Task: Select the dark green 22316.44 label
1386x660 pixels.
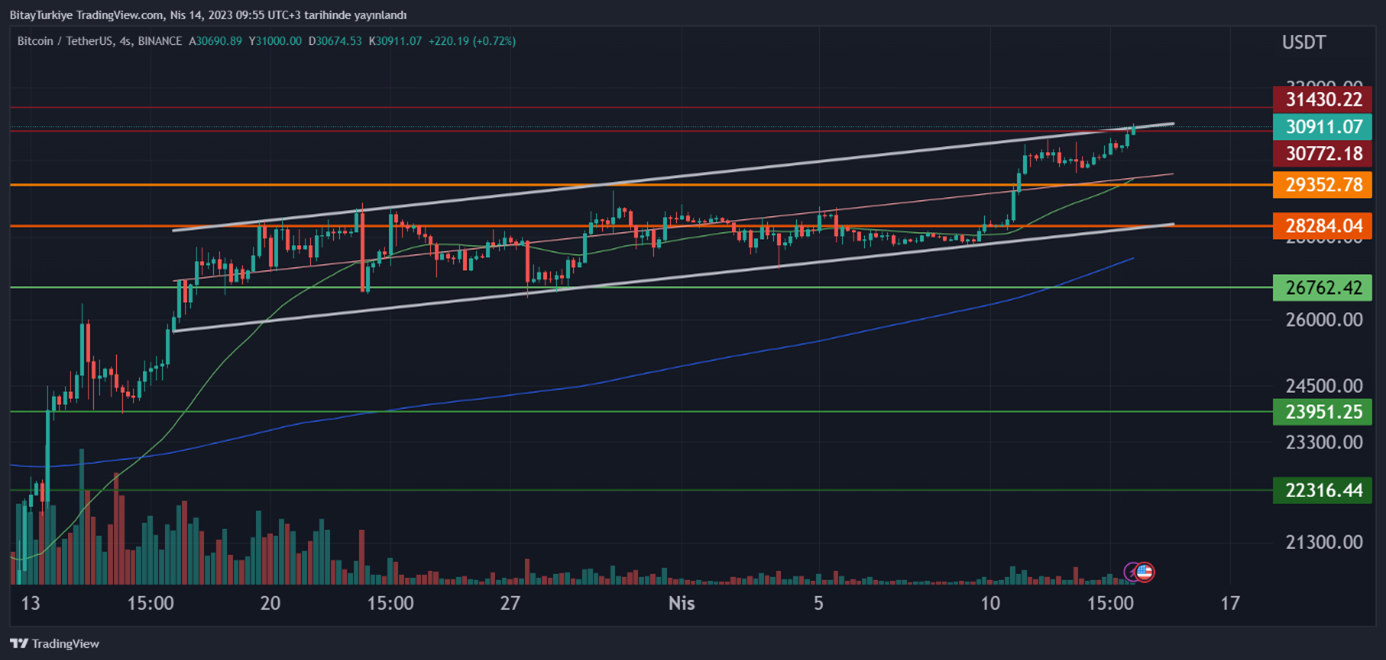Action: [x=1323, y=490]
